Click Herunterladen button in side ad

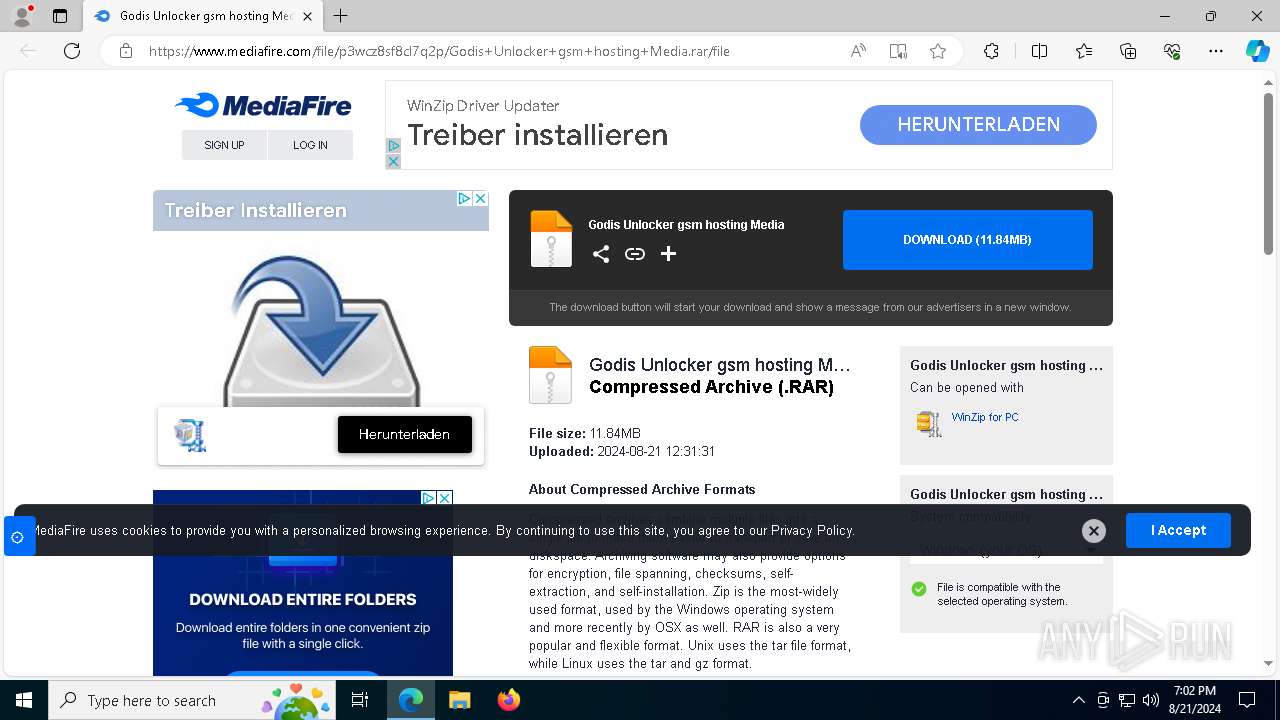tap(404, 435)
